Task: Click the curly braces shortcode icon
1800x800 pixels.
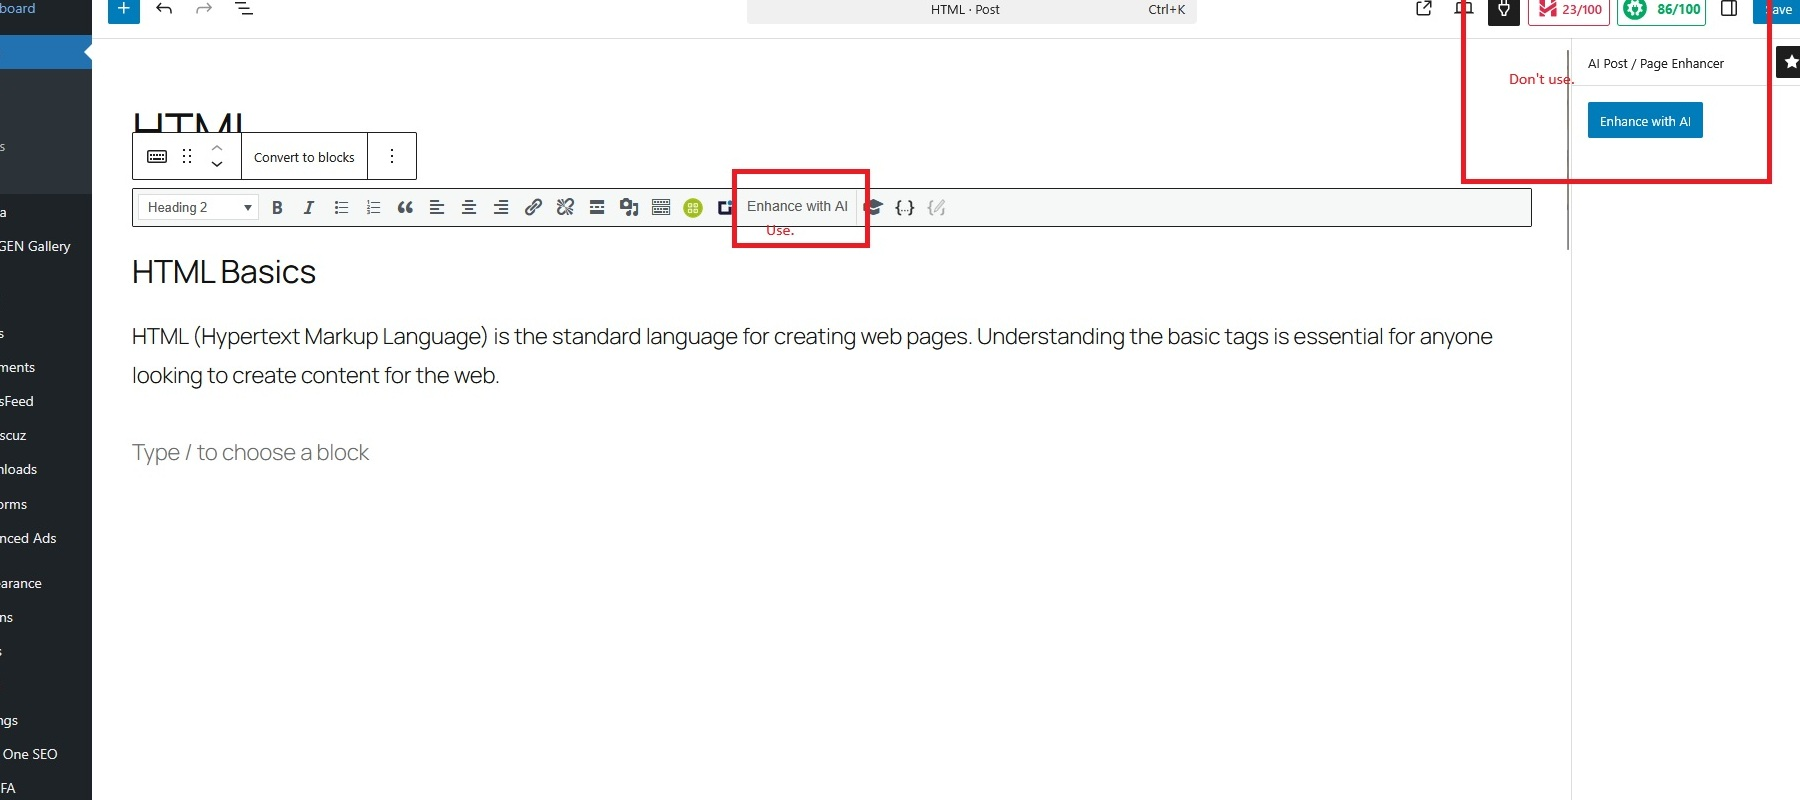Action: coord(904,208)
